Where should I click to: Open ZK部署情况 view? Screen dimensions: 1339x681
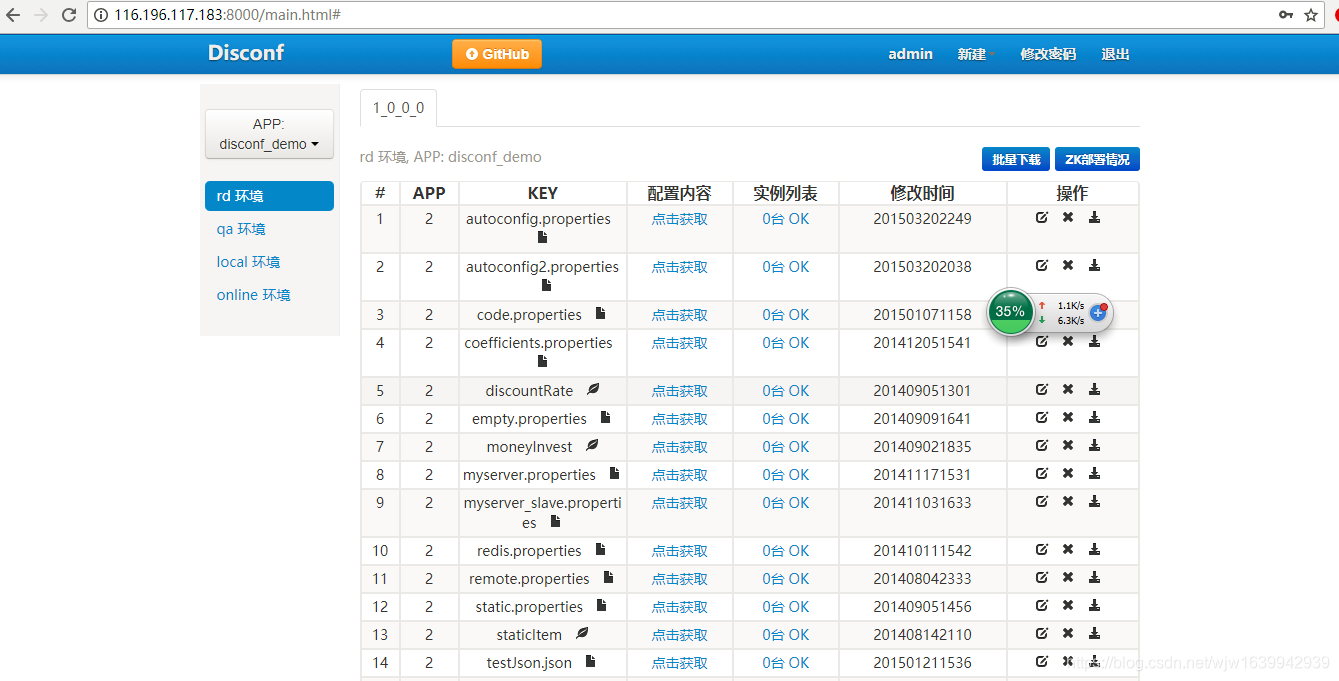[x=1097, y=159]
